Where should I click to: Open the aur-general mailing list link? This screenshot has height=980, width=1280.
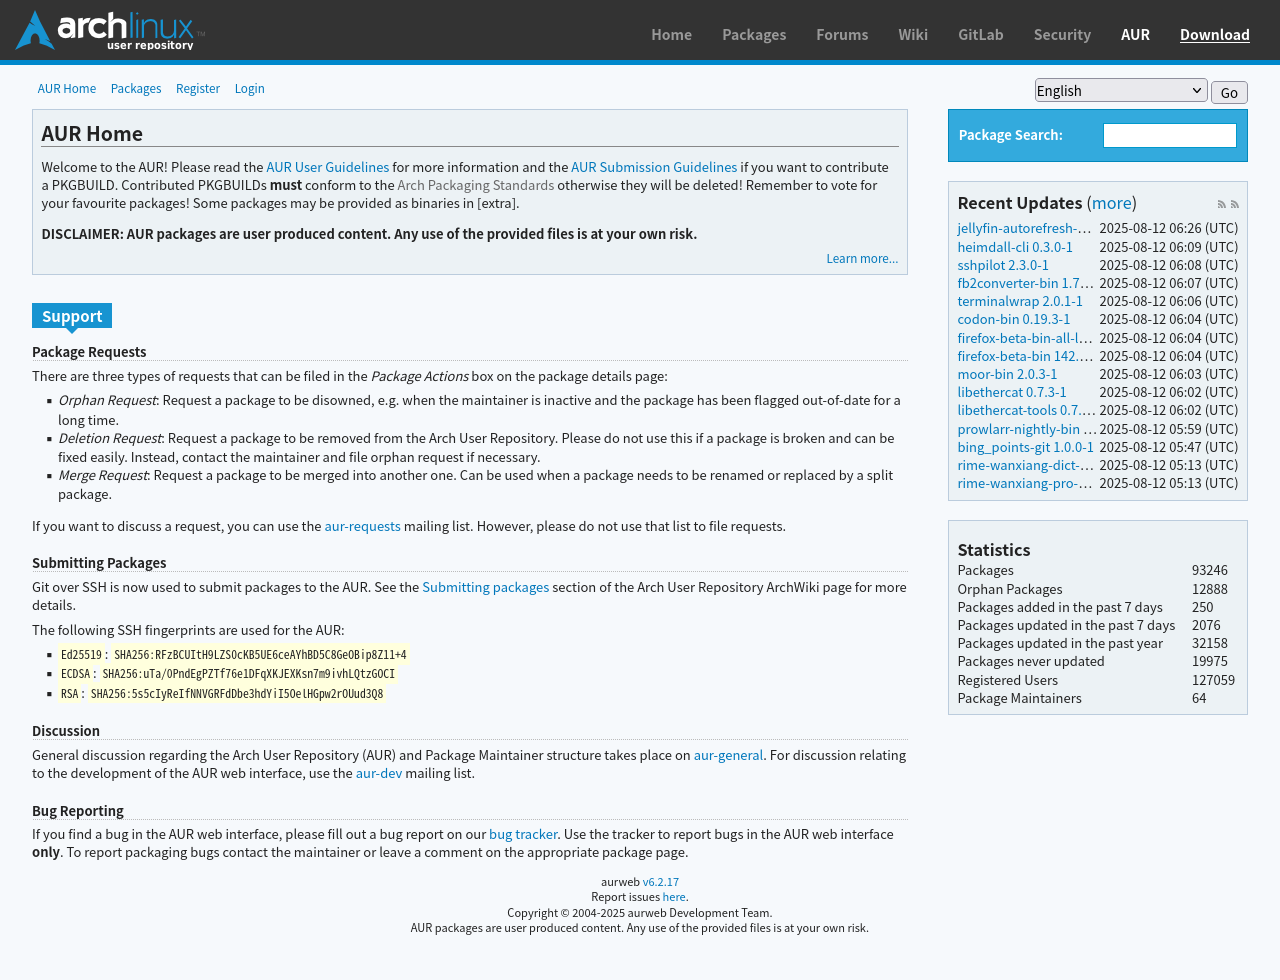[x=728, y=755]
